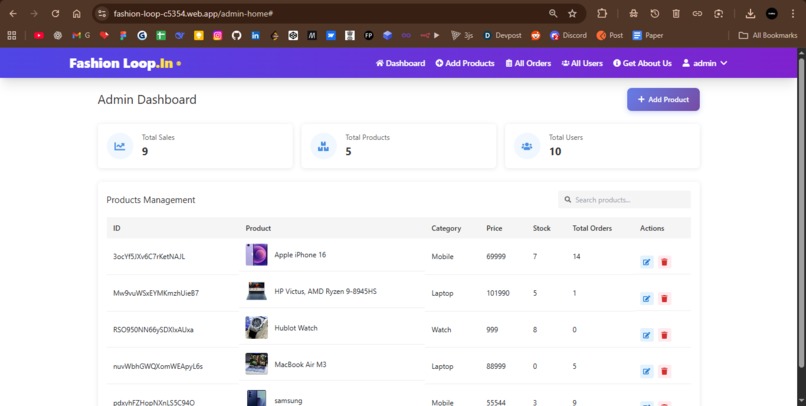This screenshot has width=806, height=406.
Task: Edit the Apple iPhone 16 product
Action: click(x=647, y=262)
